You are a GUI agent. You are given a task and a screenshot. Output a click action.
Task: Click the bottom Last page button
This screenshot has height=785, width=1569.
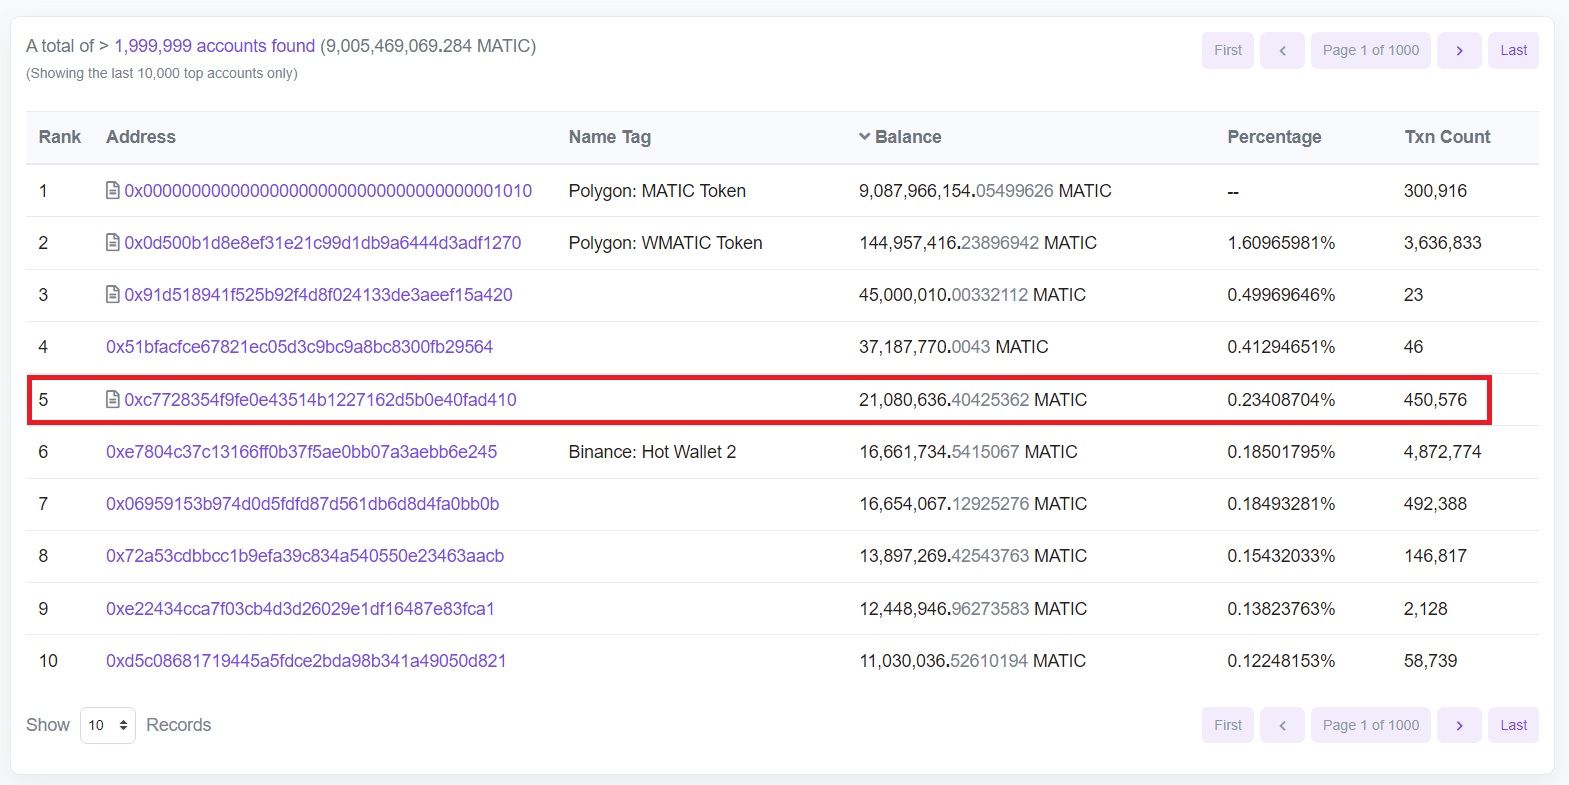tap(1513, 725)
